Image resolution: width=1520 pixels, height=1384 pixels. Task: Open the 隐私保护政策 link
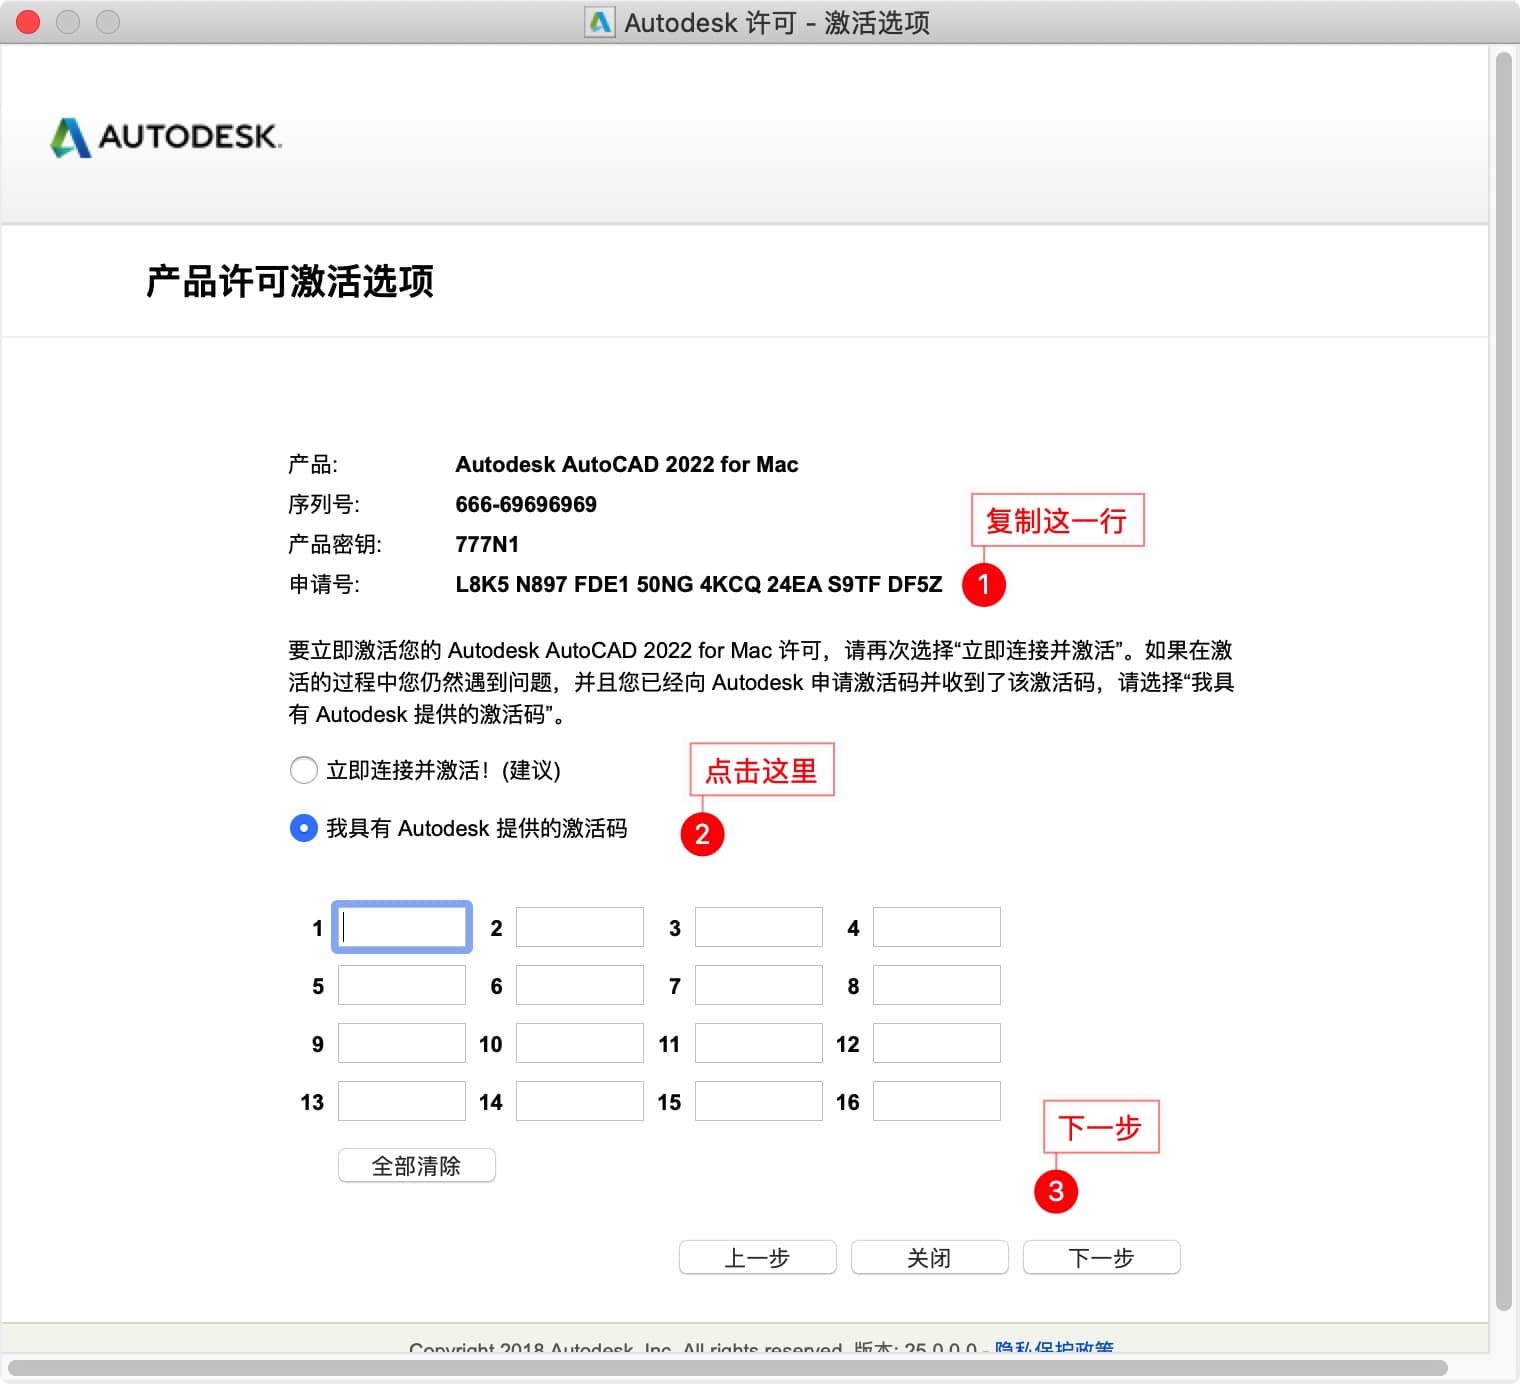point(1054,1347)
